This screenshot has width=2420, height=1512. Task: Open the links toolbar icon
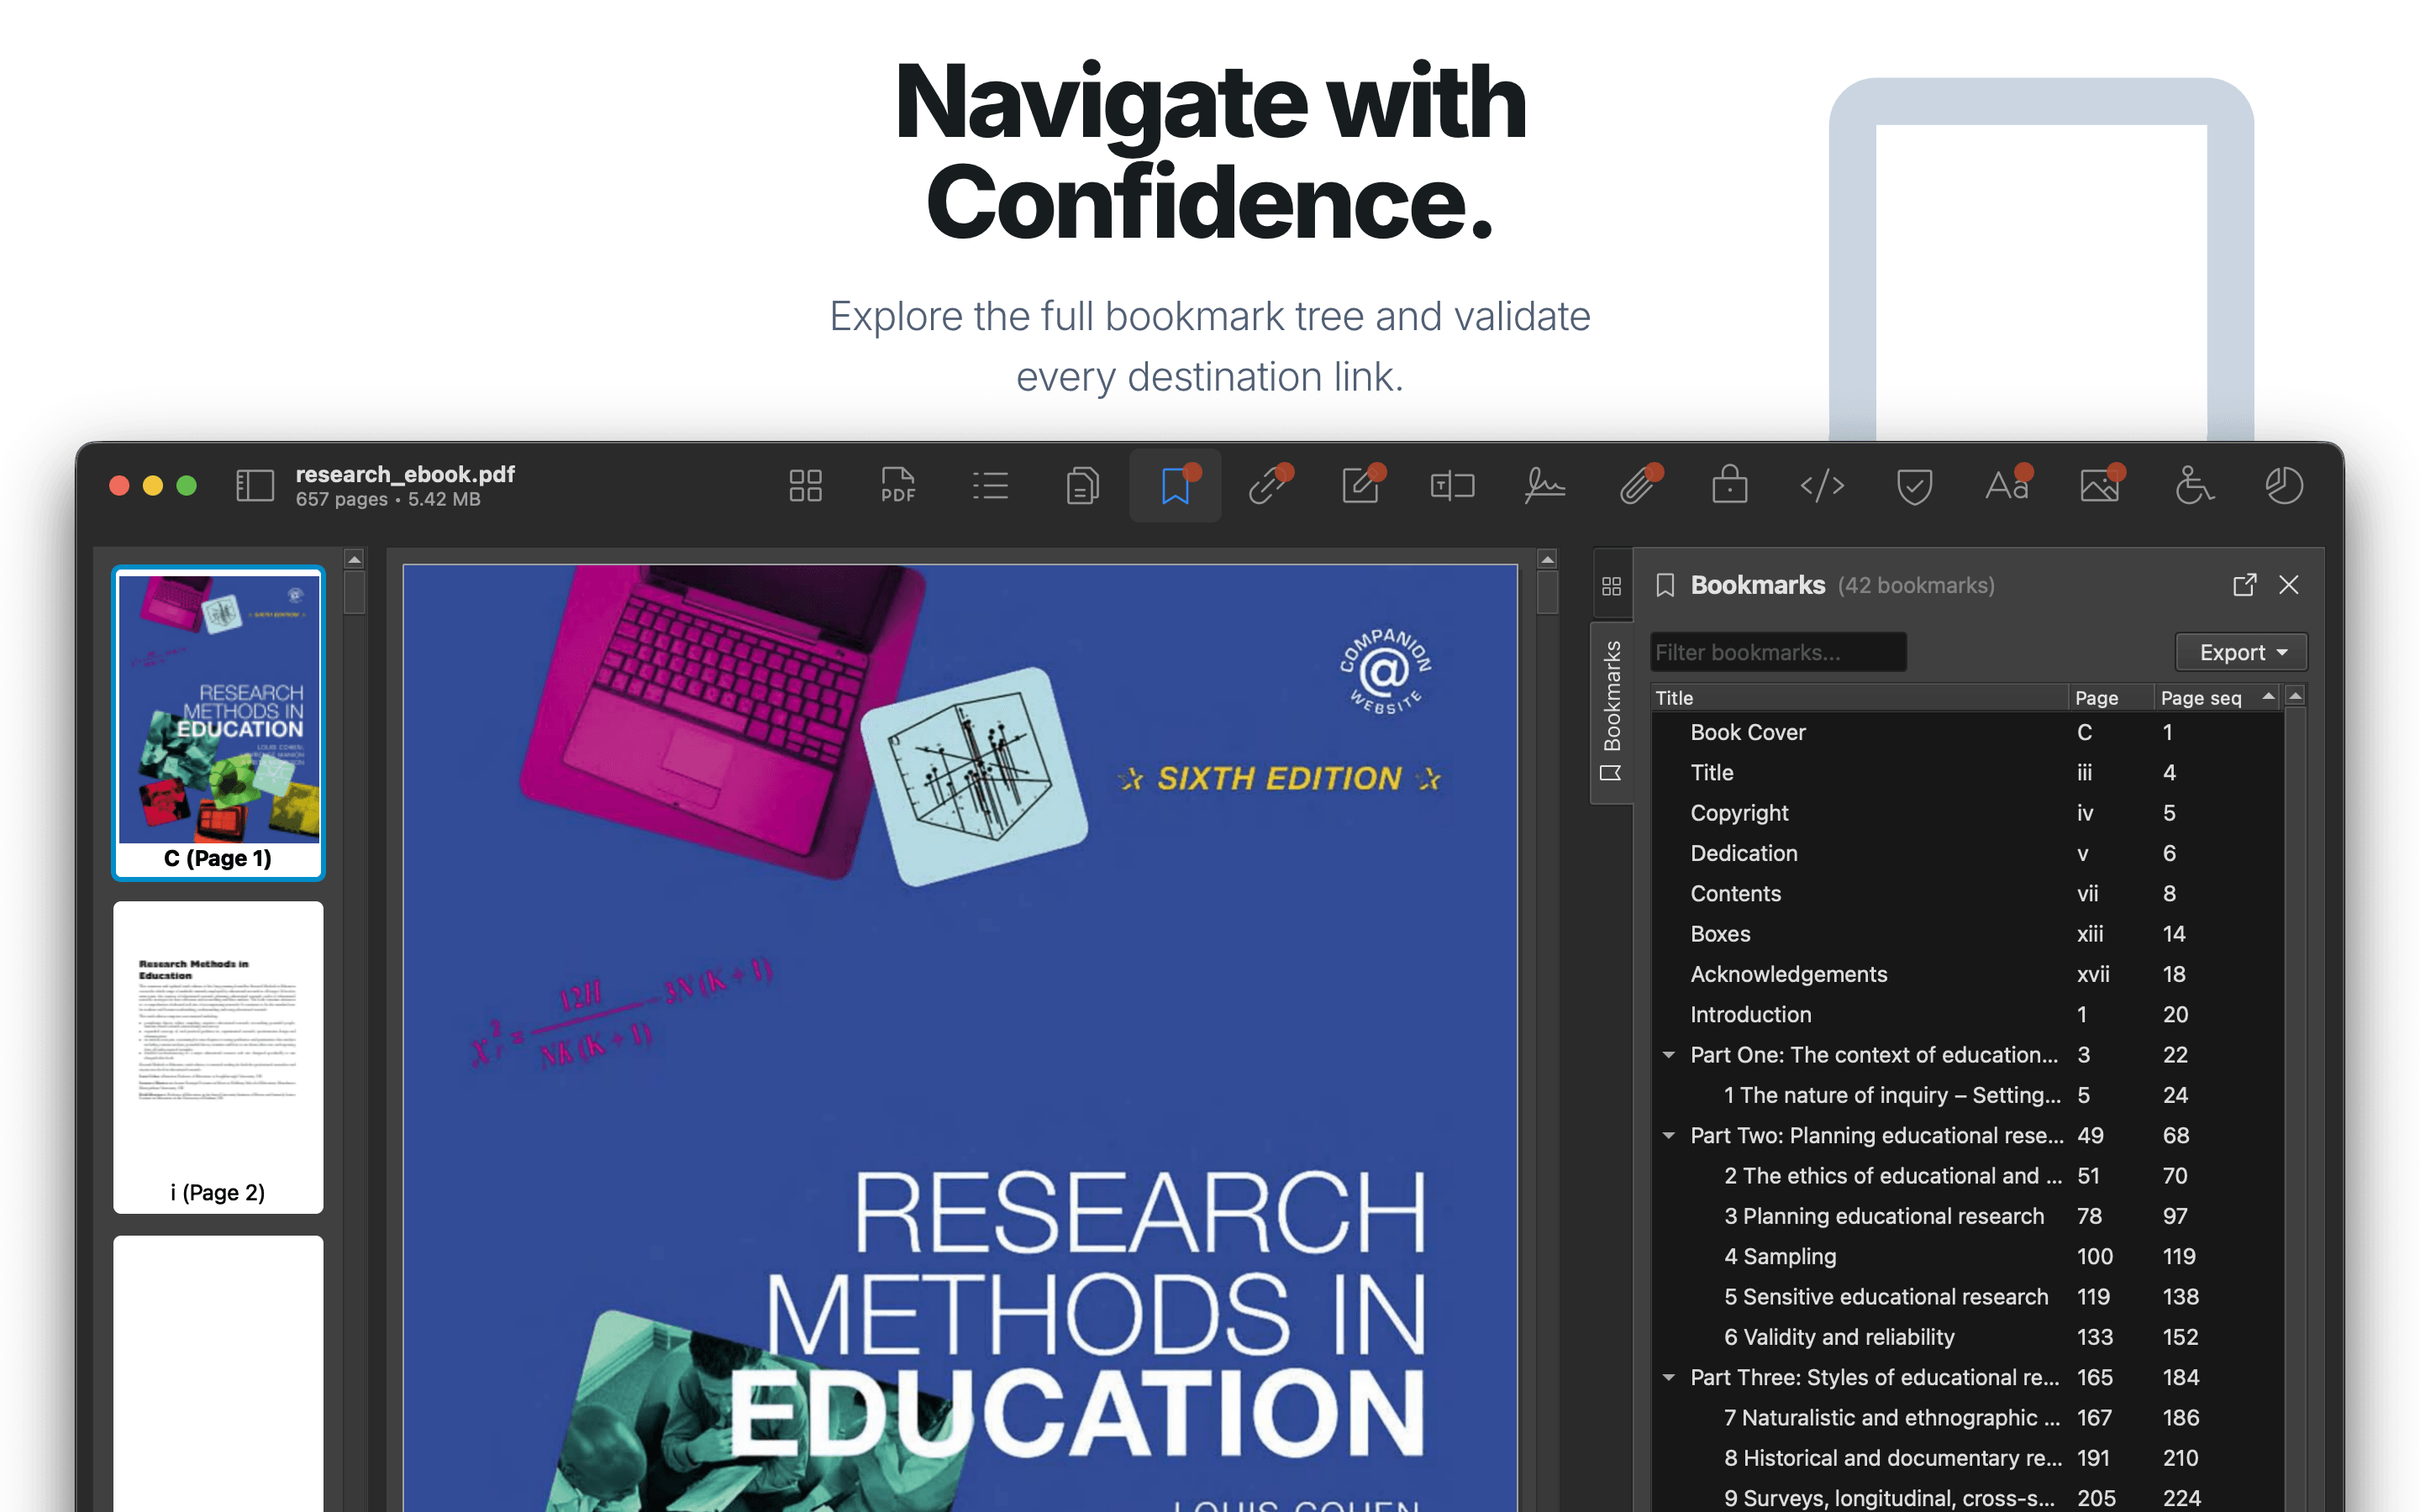1268,486
